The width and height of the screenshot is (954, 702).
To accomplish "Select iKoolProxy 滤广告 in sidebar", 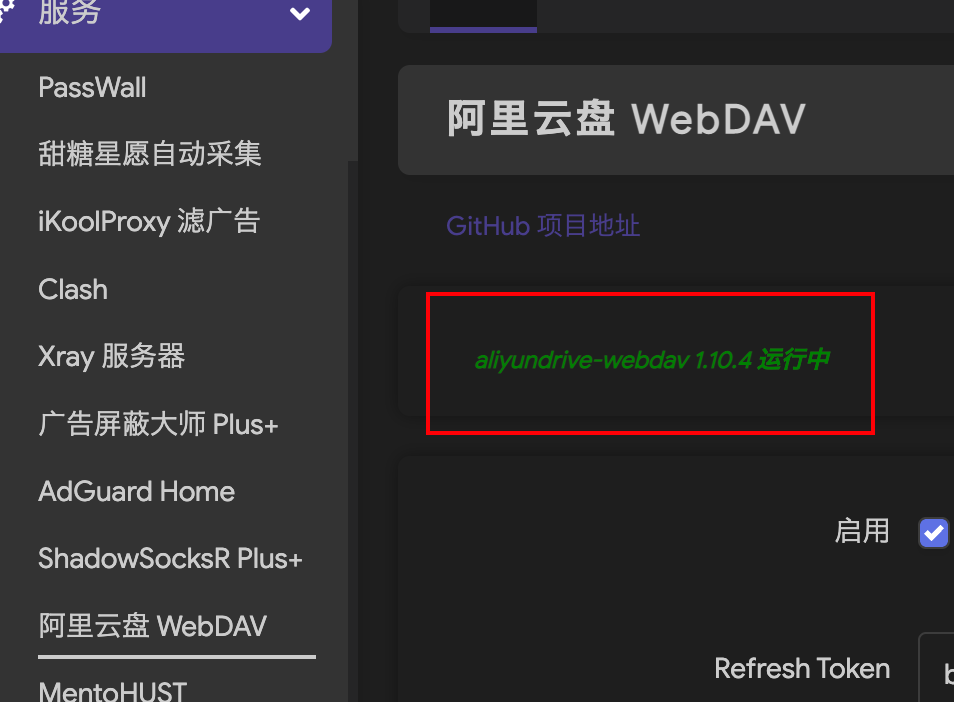I will [x=149, y=221].
